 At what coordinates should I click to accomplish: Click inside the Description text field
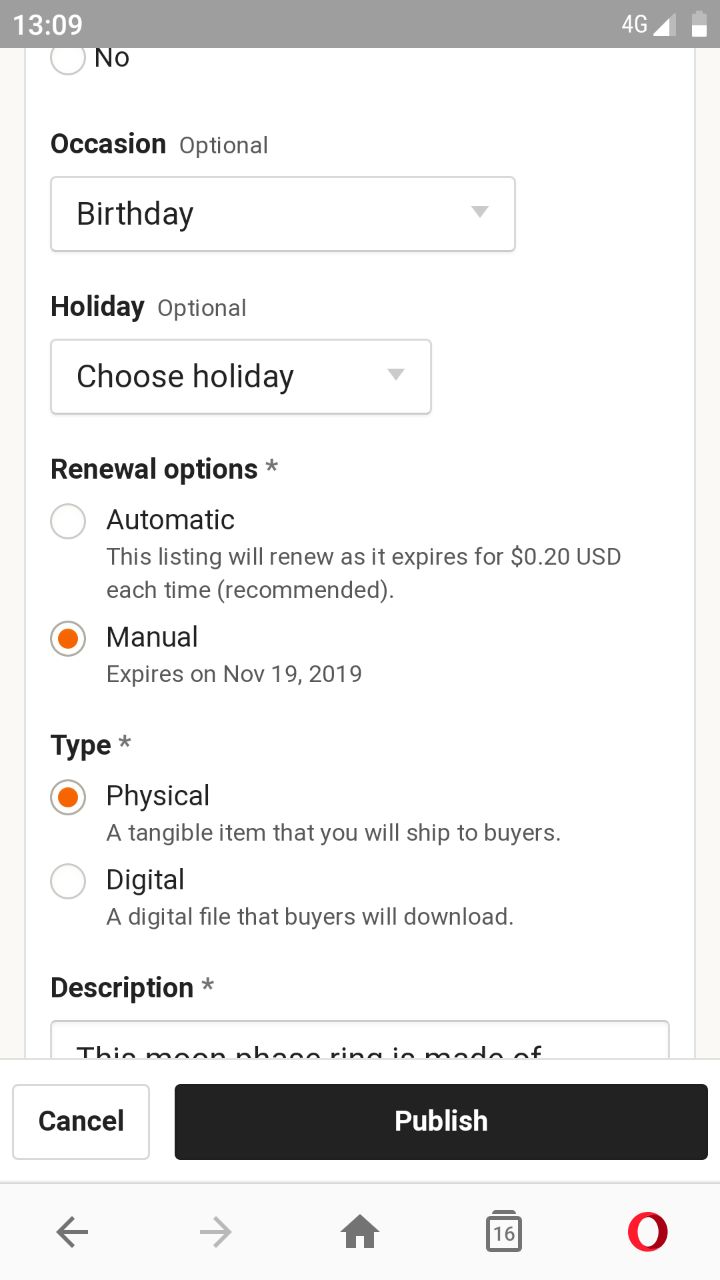360,1039
